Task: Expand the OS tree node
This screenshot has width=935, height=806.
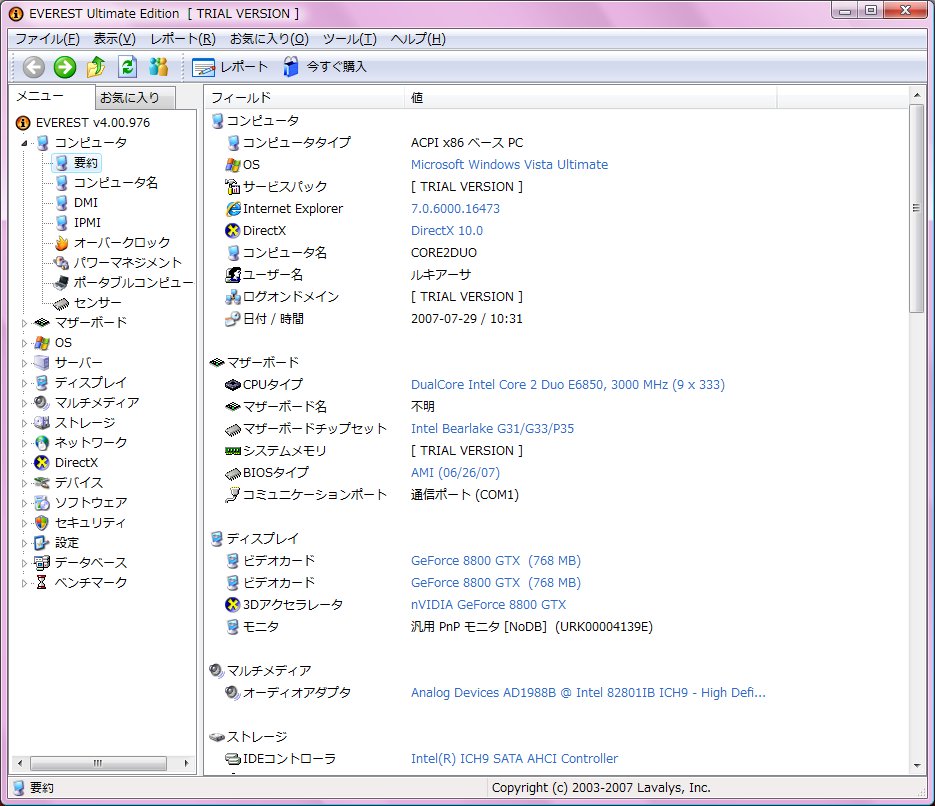Action: (24, 343)
